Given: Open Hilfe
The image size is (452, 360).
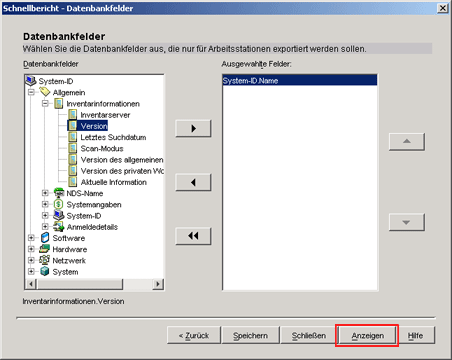Looking at the screenshot, I should tap(415, 335).
